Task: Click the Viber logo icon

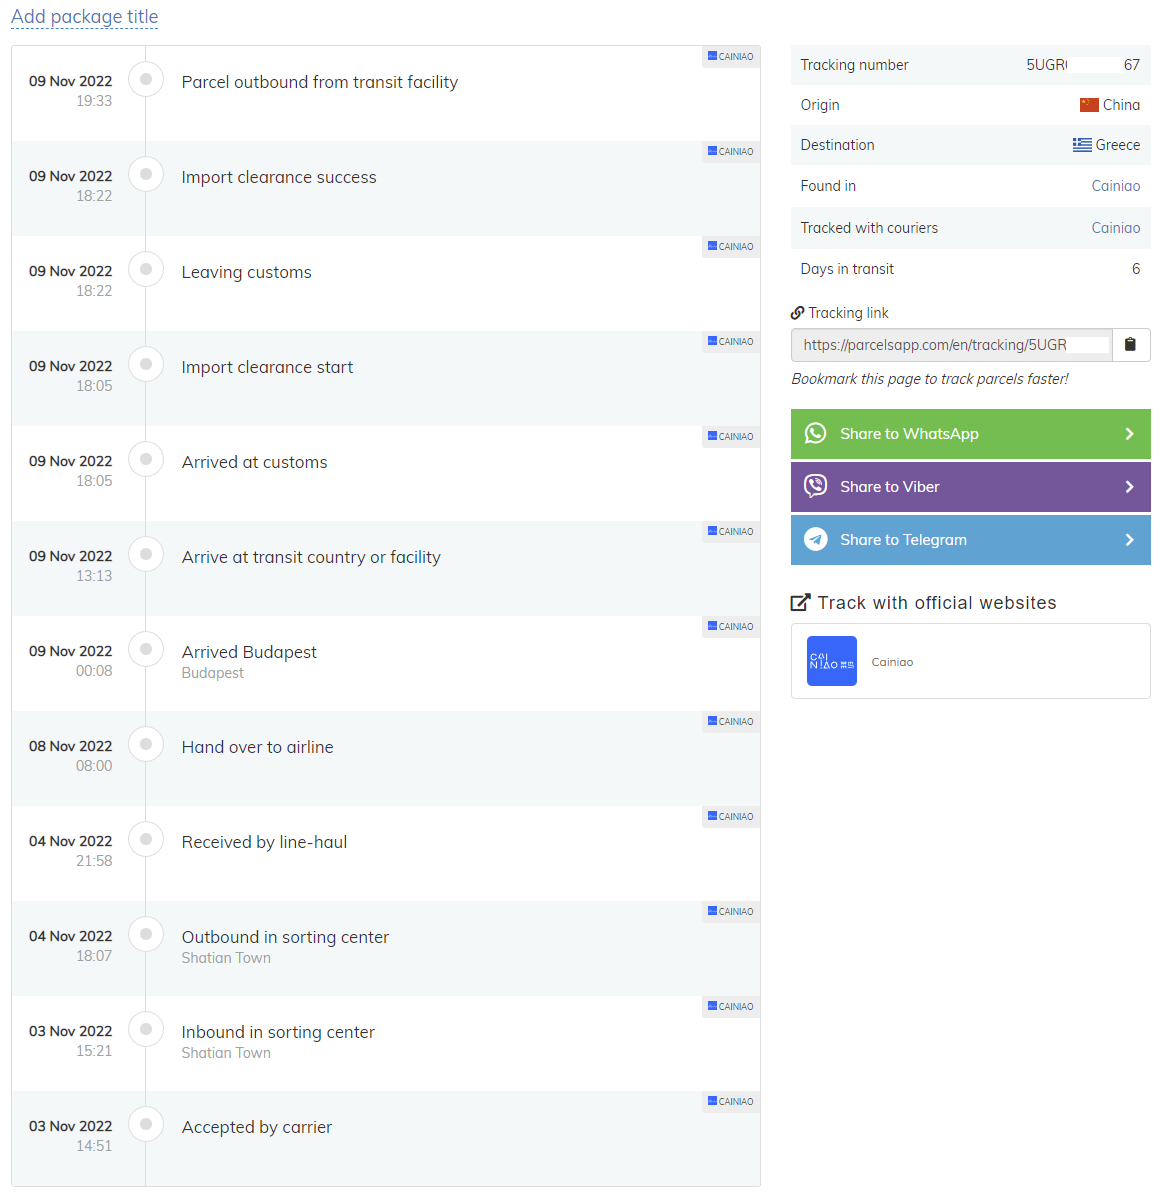Action: pos(816,486)
